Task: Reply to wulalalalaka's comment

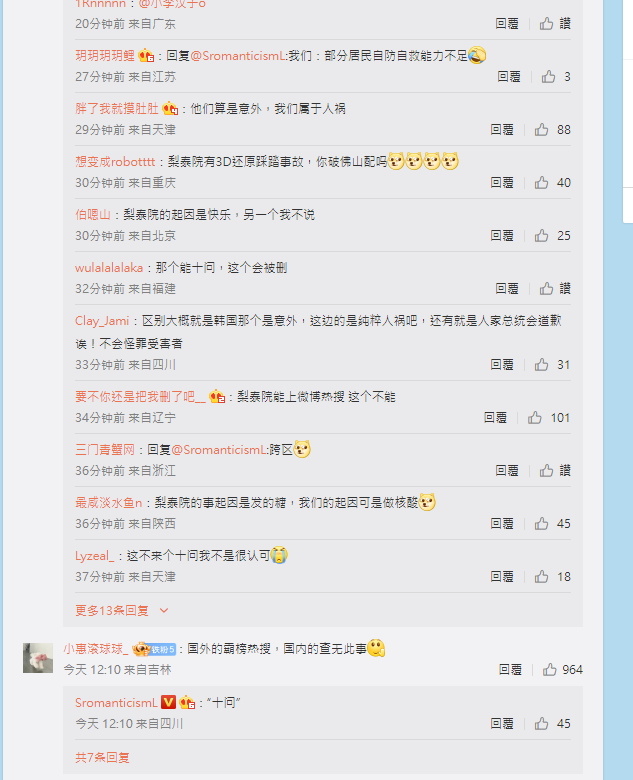Action: coord(507,289)
